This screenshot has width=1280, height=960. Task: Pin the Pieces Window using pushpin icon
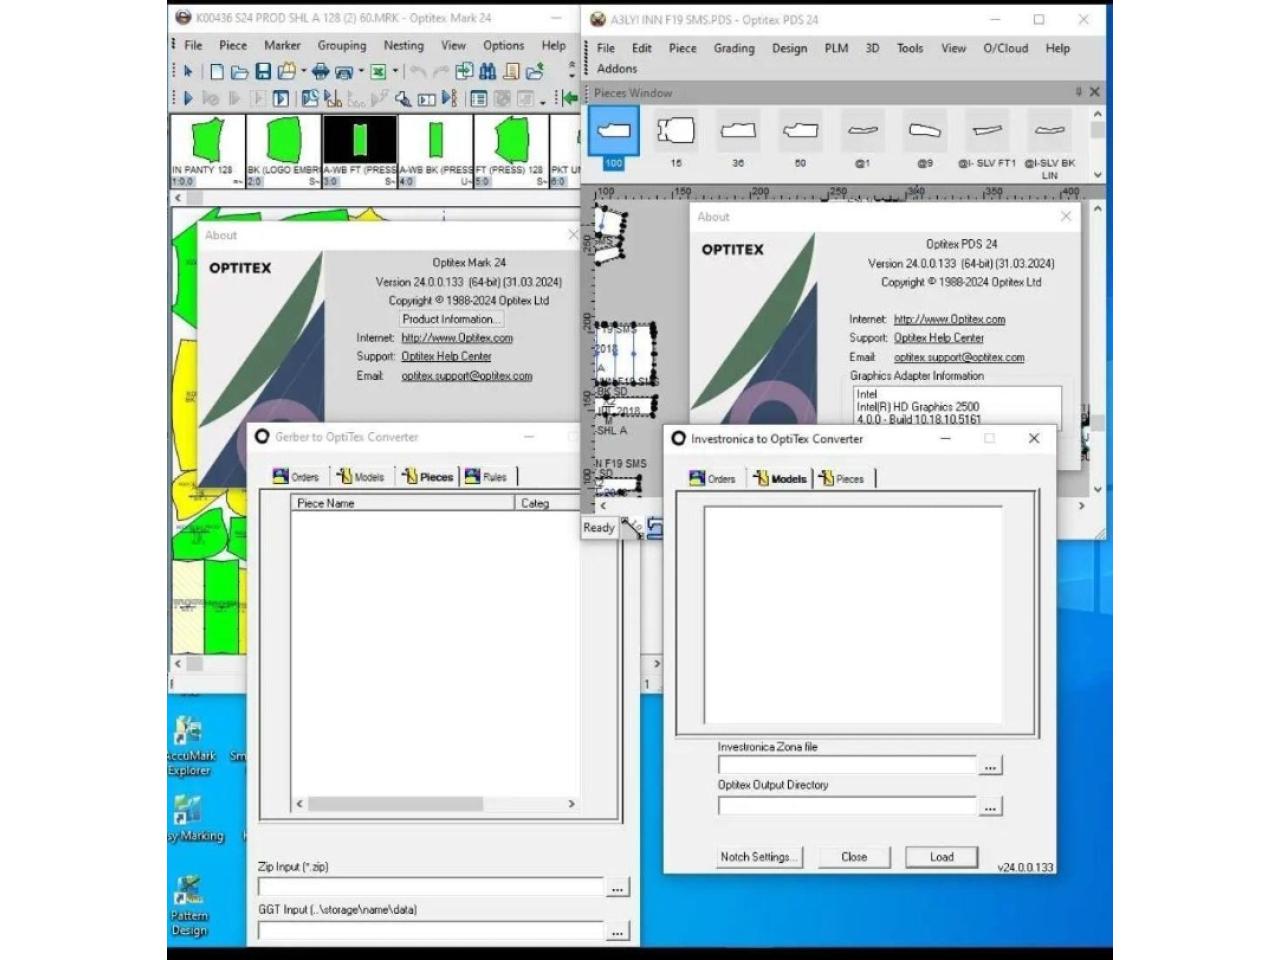(1078, 92)
